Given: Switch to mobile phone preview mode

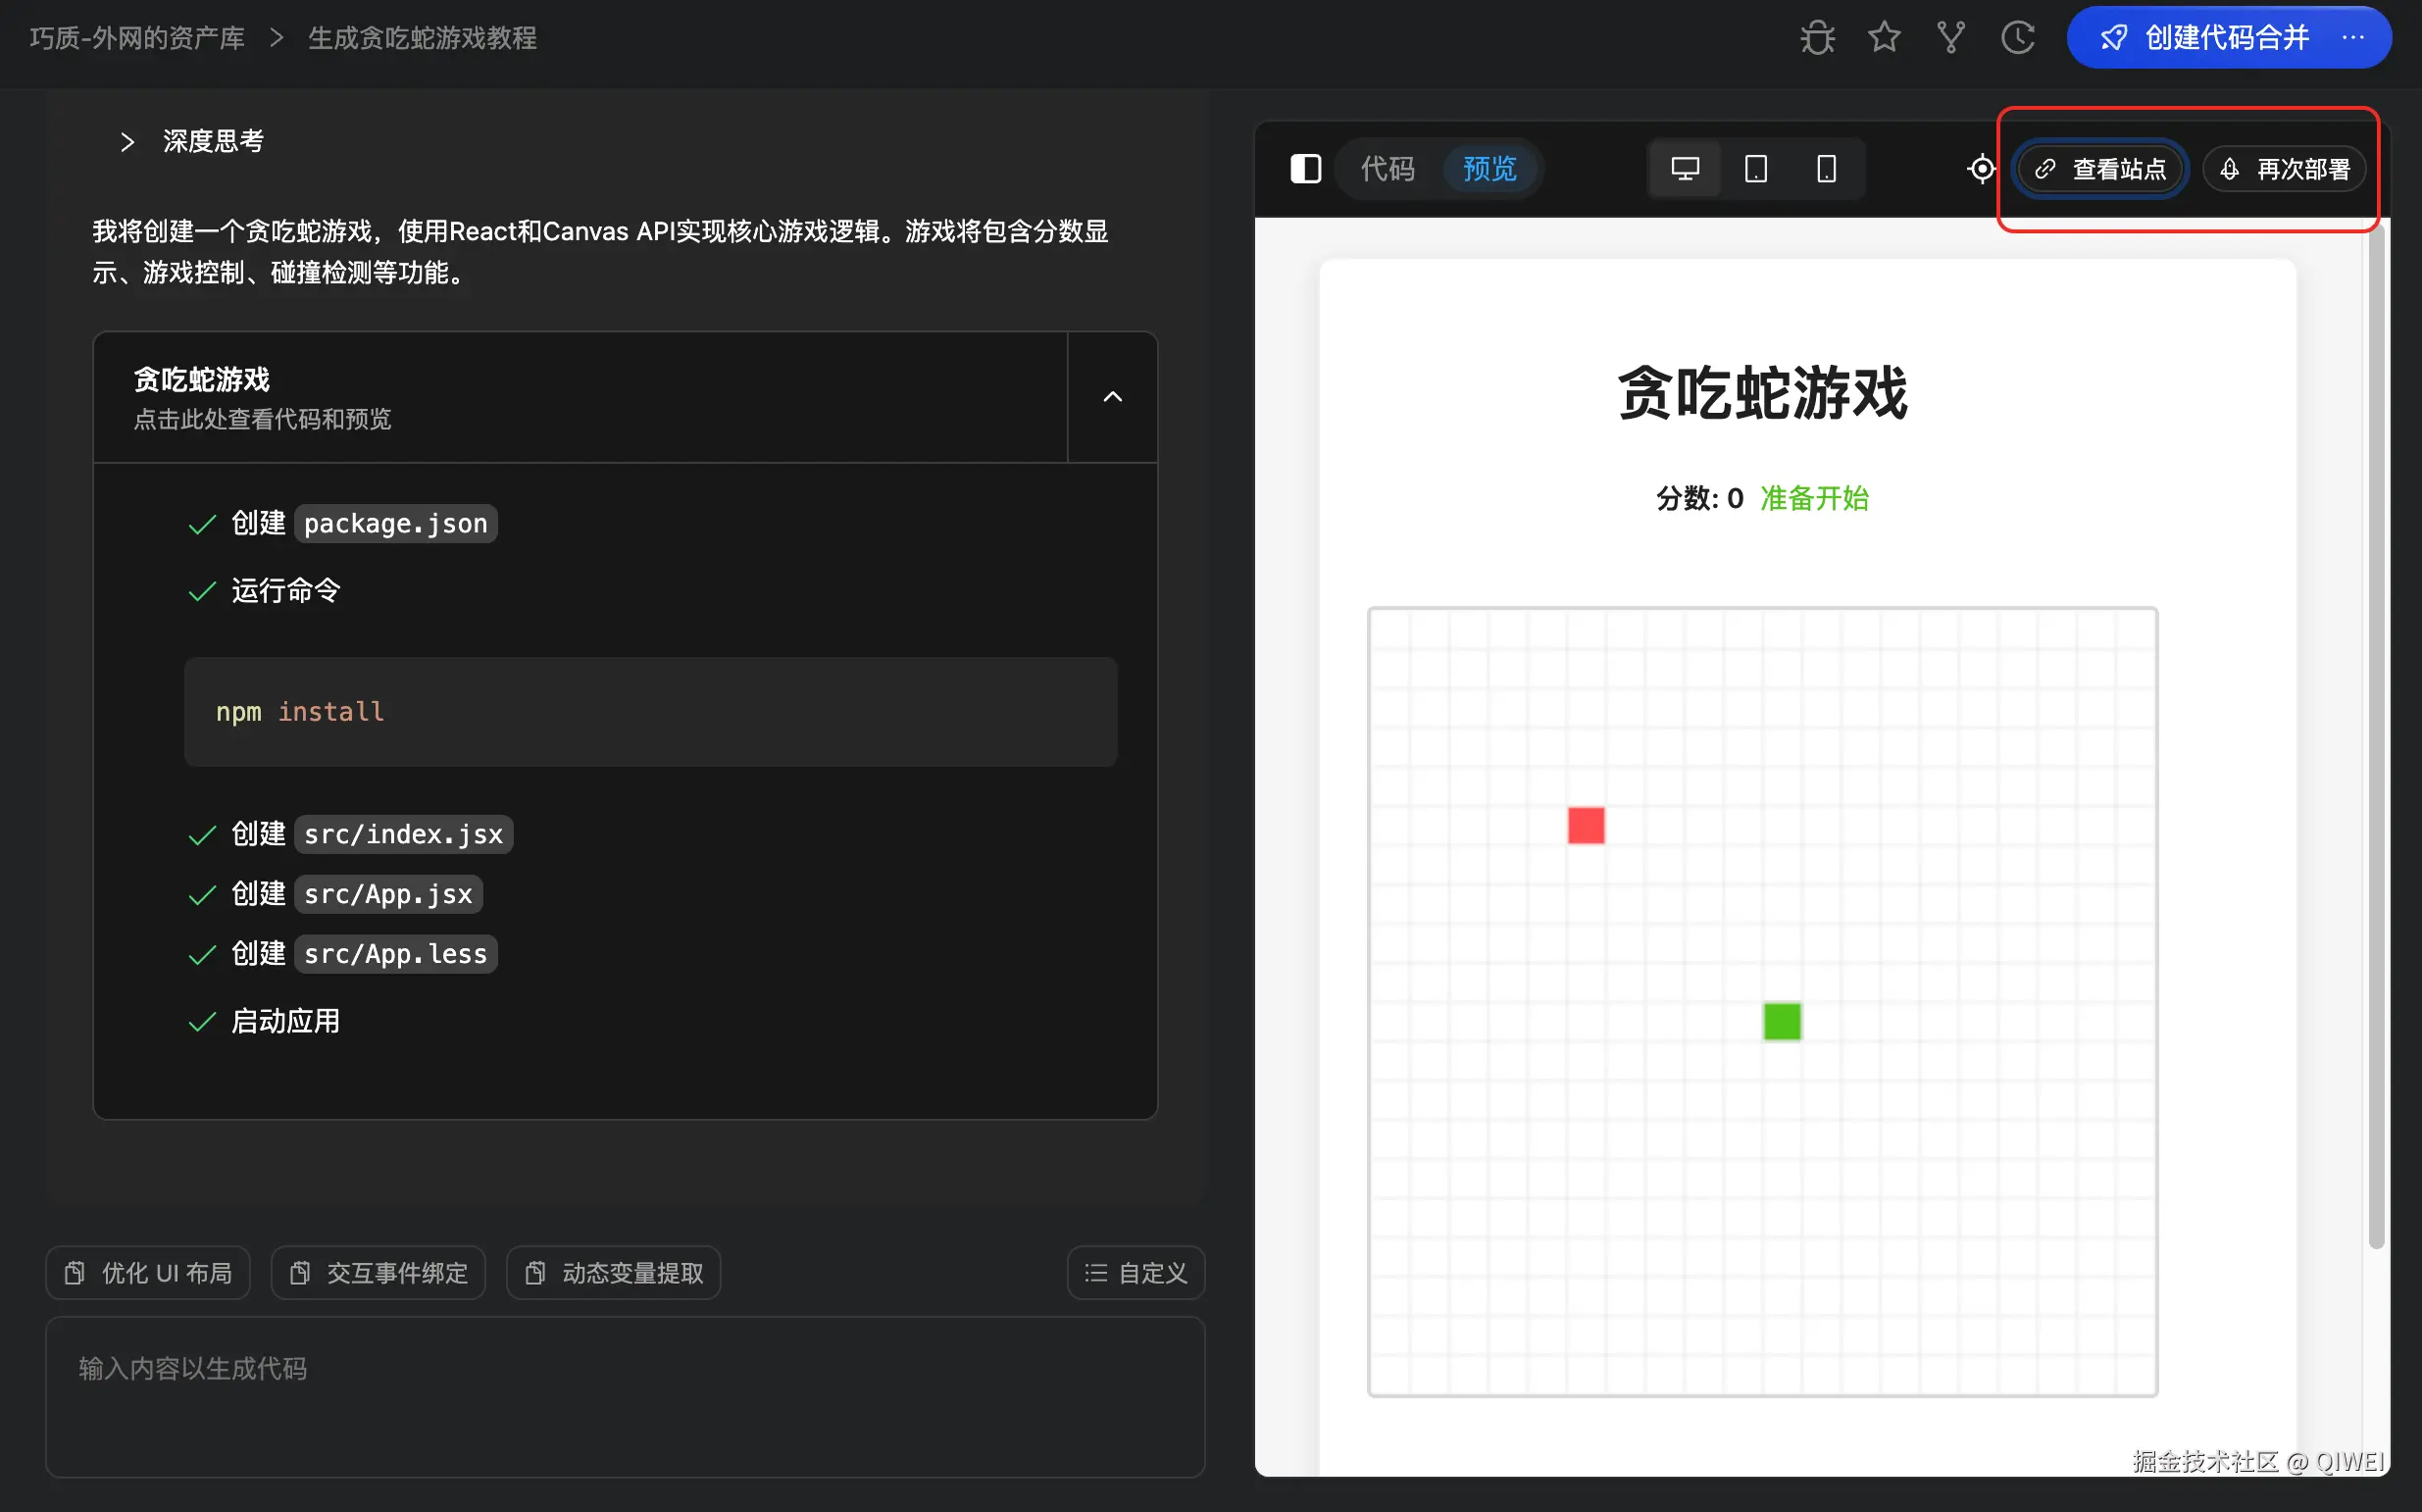Looking at the screenshot, I should tap(1826, 169).
